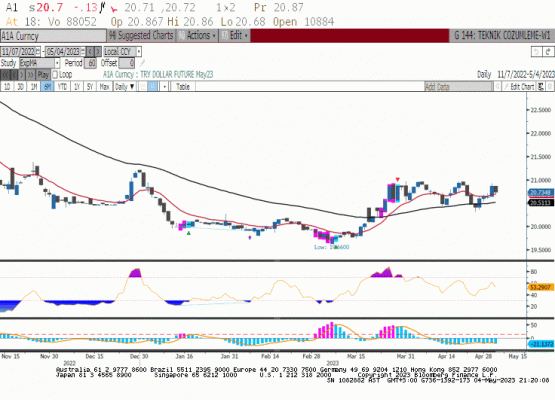
Task: Start chart animation with Play button
Action: pyautogui.click(x=43, y=75)
